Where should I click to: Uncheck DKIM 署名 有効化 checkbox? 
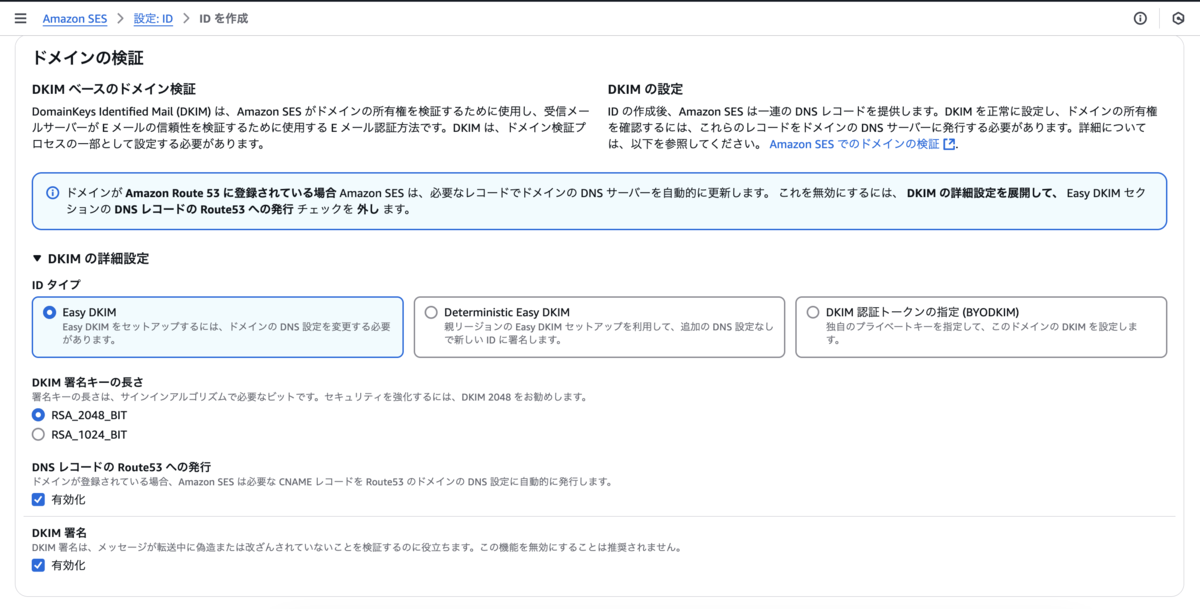[x=39, y=565]
